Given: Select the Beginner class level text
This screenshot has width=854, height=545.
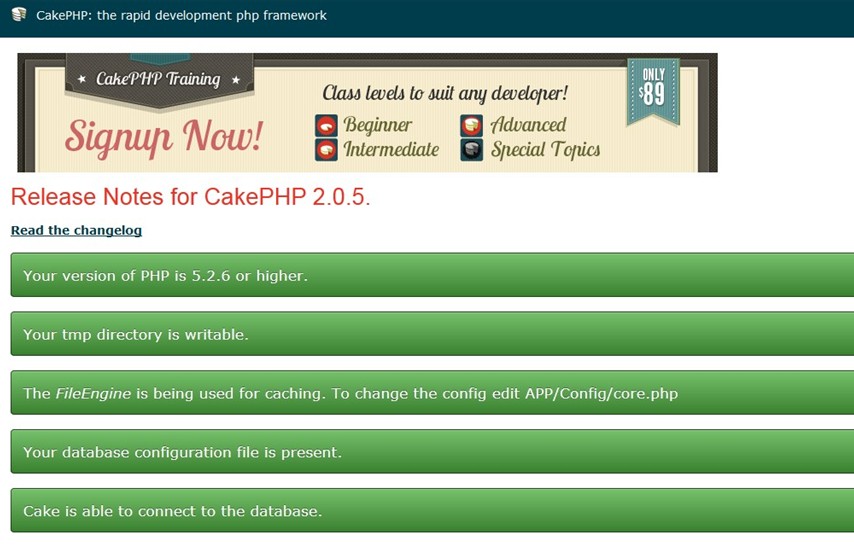Looking at the screenshot, I should coord(377,125).
